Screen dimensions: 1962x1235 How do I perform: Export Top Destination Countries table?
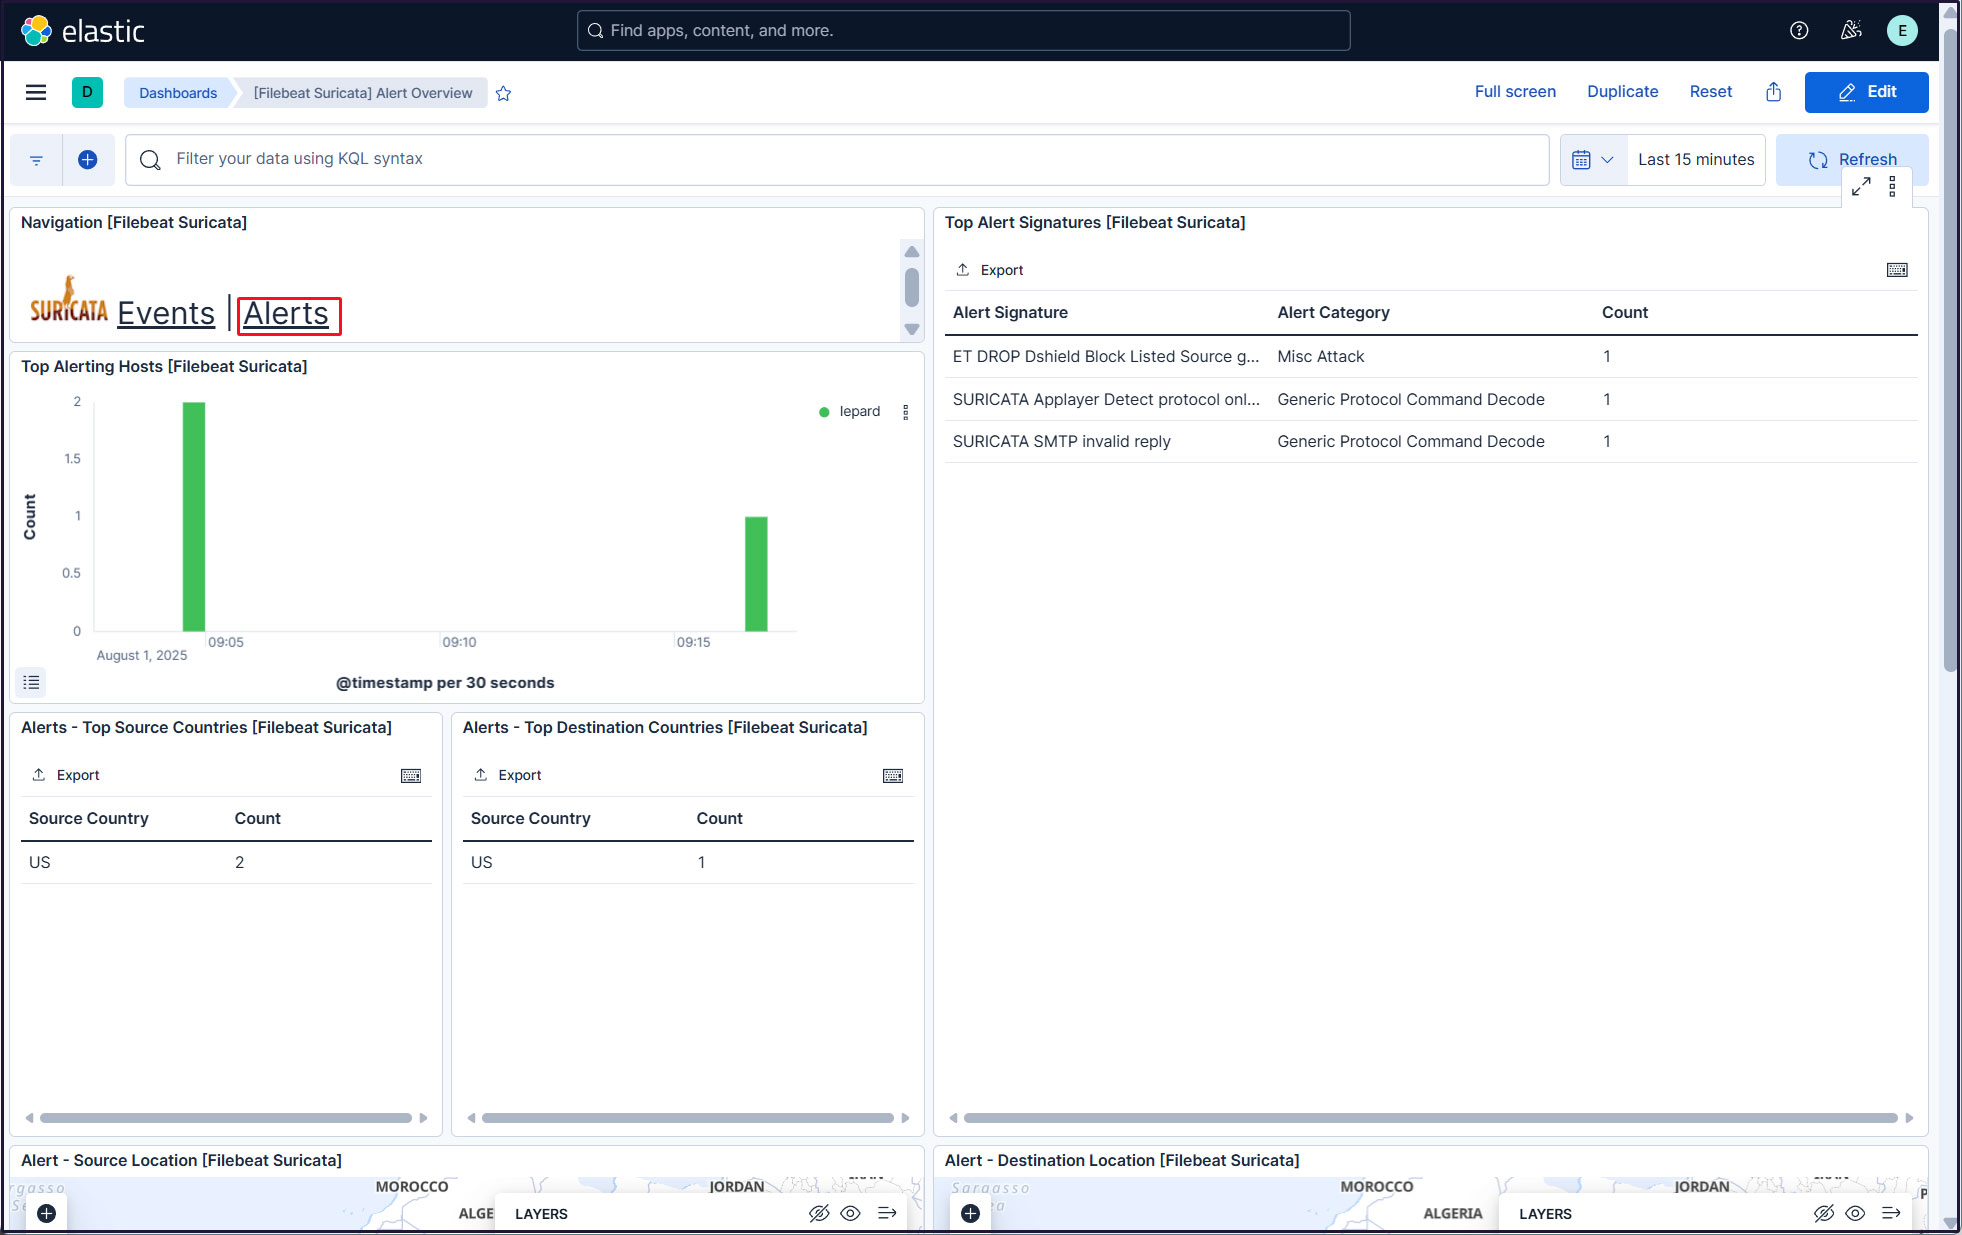tap(508, 776)
